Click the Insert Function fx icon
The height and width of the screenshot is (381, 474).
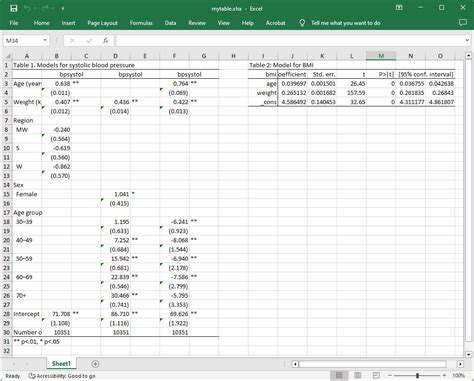pos(105,41)
